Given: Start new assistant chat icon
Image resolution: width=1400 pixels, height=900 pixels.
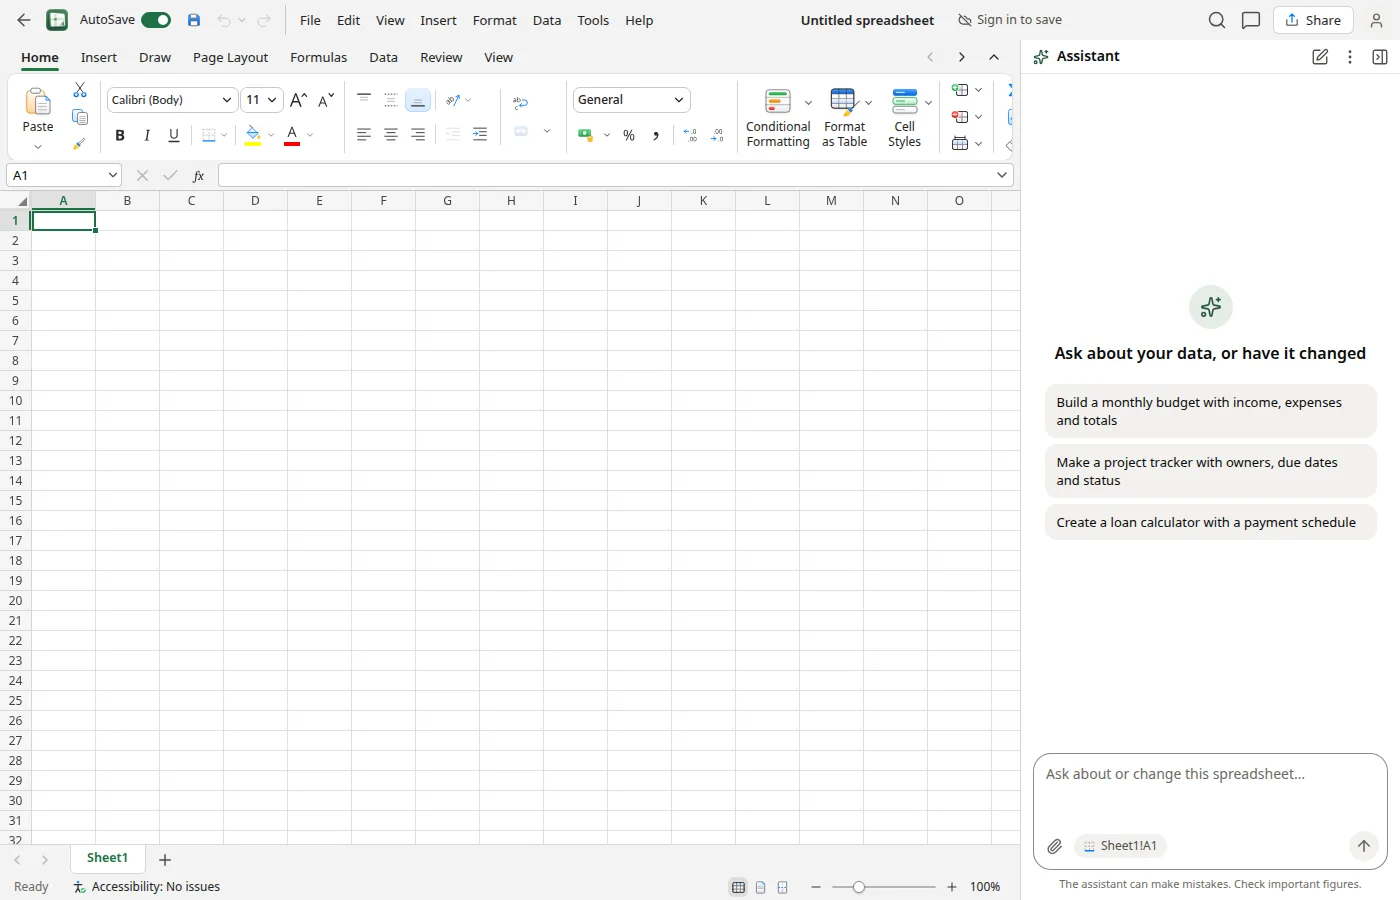Looking at the screenshot, I should 1320,57.
